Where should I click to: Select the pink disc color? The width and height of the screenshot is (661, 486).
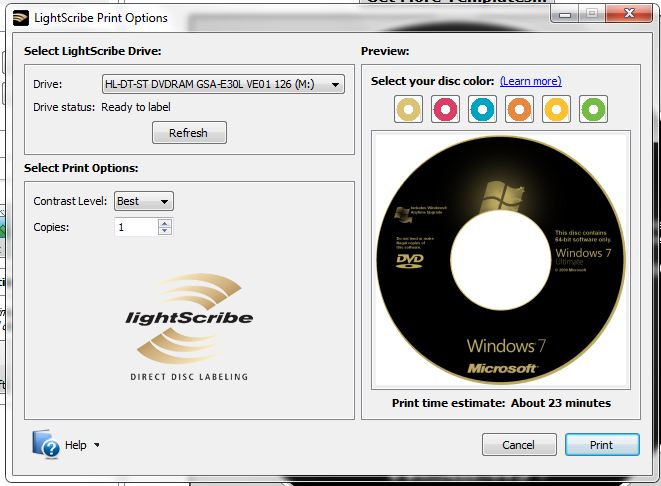445,109
